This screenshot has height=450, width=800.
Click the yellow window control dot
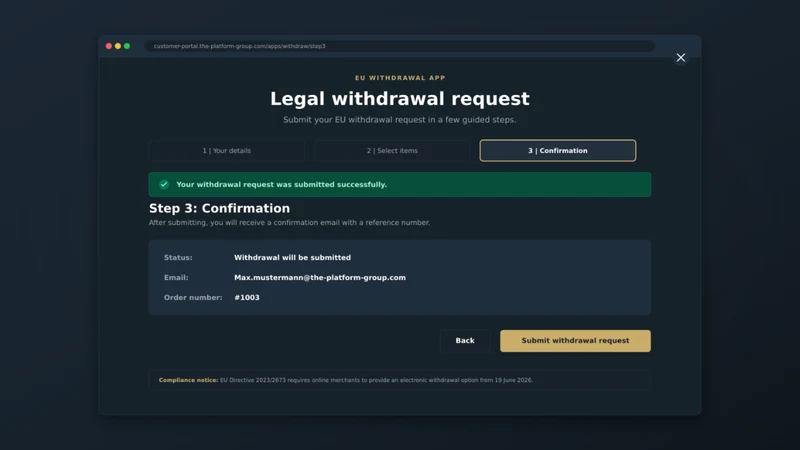pyautogui.click(x=118, y=46)
